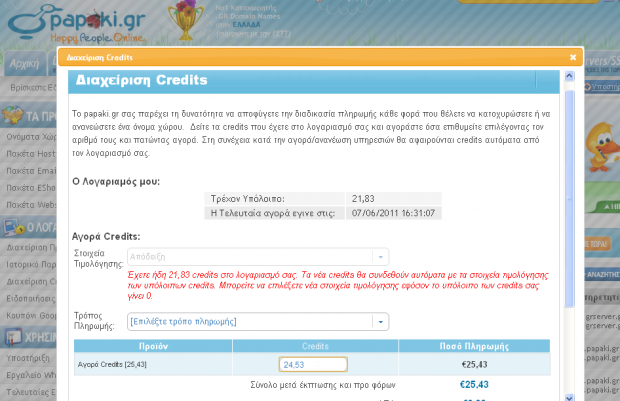The height and width of the screenshot is (401, 620).
Task: Open Ιστορικό Παραγγελιών sidebar link
Action: coord(31,264)
